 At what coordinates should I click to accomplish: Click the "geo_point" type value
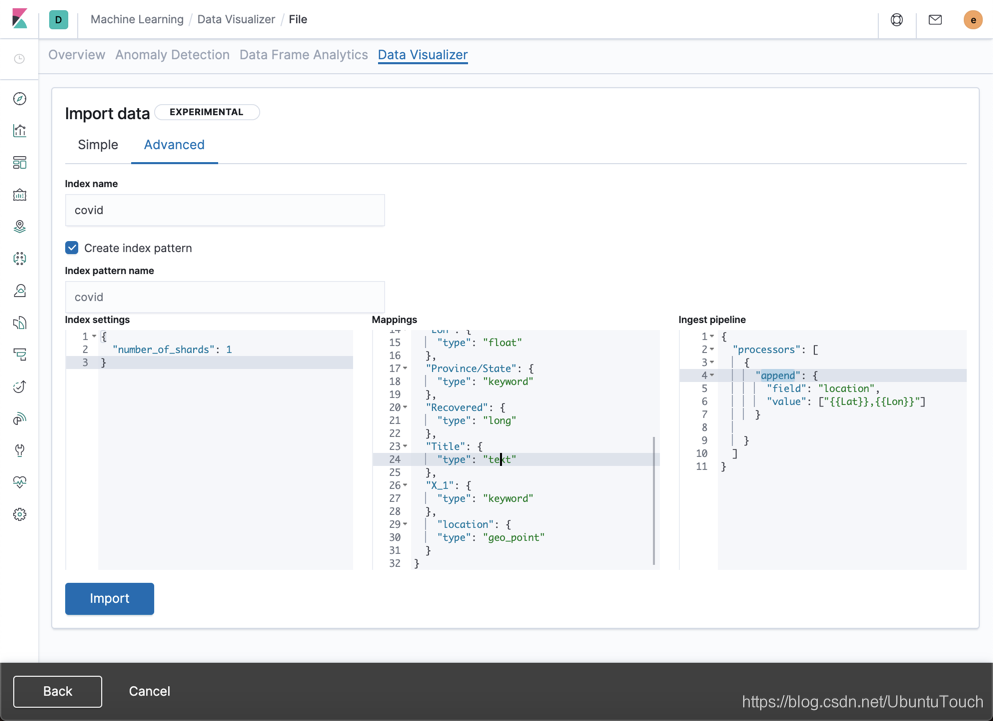coord(514,537)
